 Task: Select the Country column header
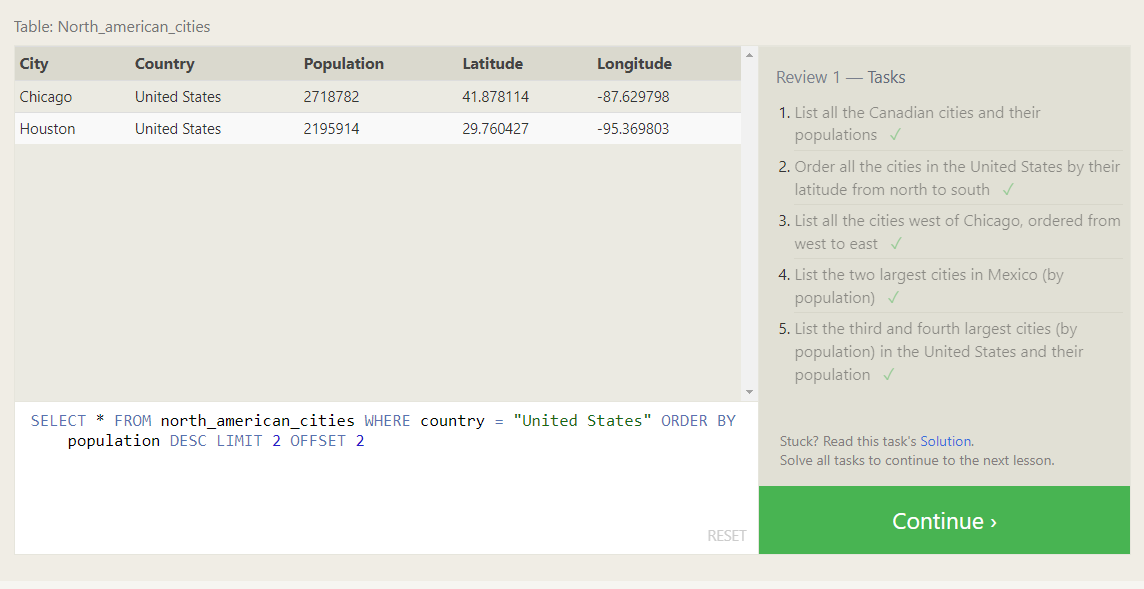(x=165, y=64)
